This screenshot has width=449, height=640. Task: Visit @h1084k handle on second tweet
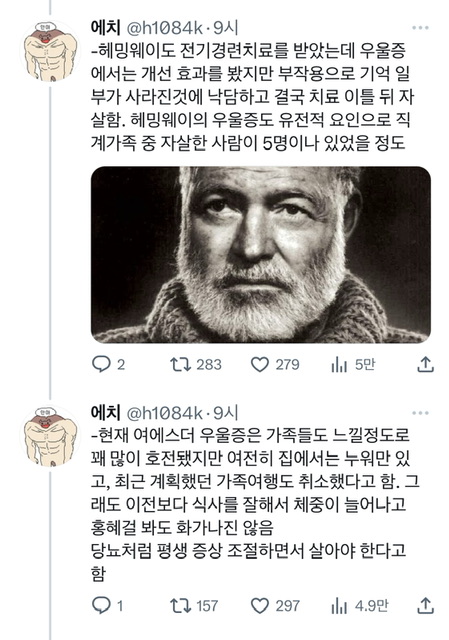pos(165,413)
